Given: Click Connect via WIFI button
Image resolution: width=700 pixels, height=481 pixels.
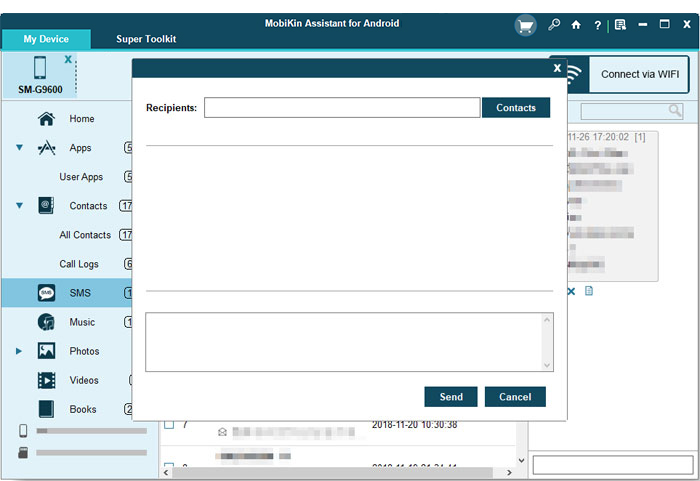Looking at the screenshot, I should (639, 74).
